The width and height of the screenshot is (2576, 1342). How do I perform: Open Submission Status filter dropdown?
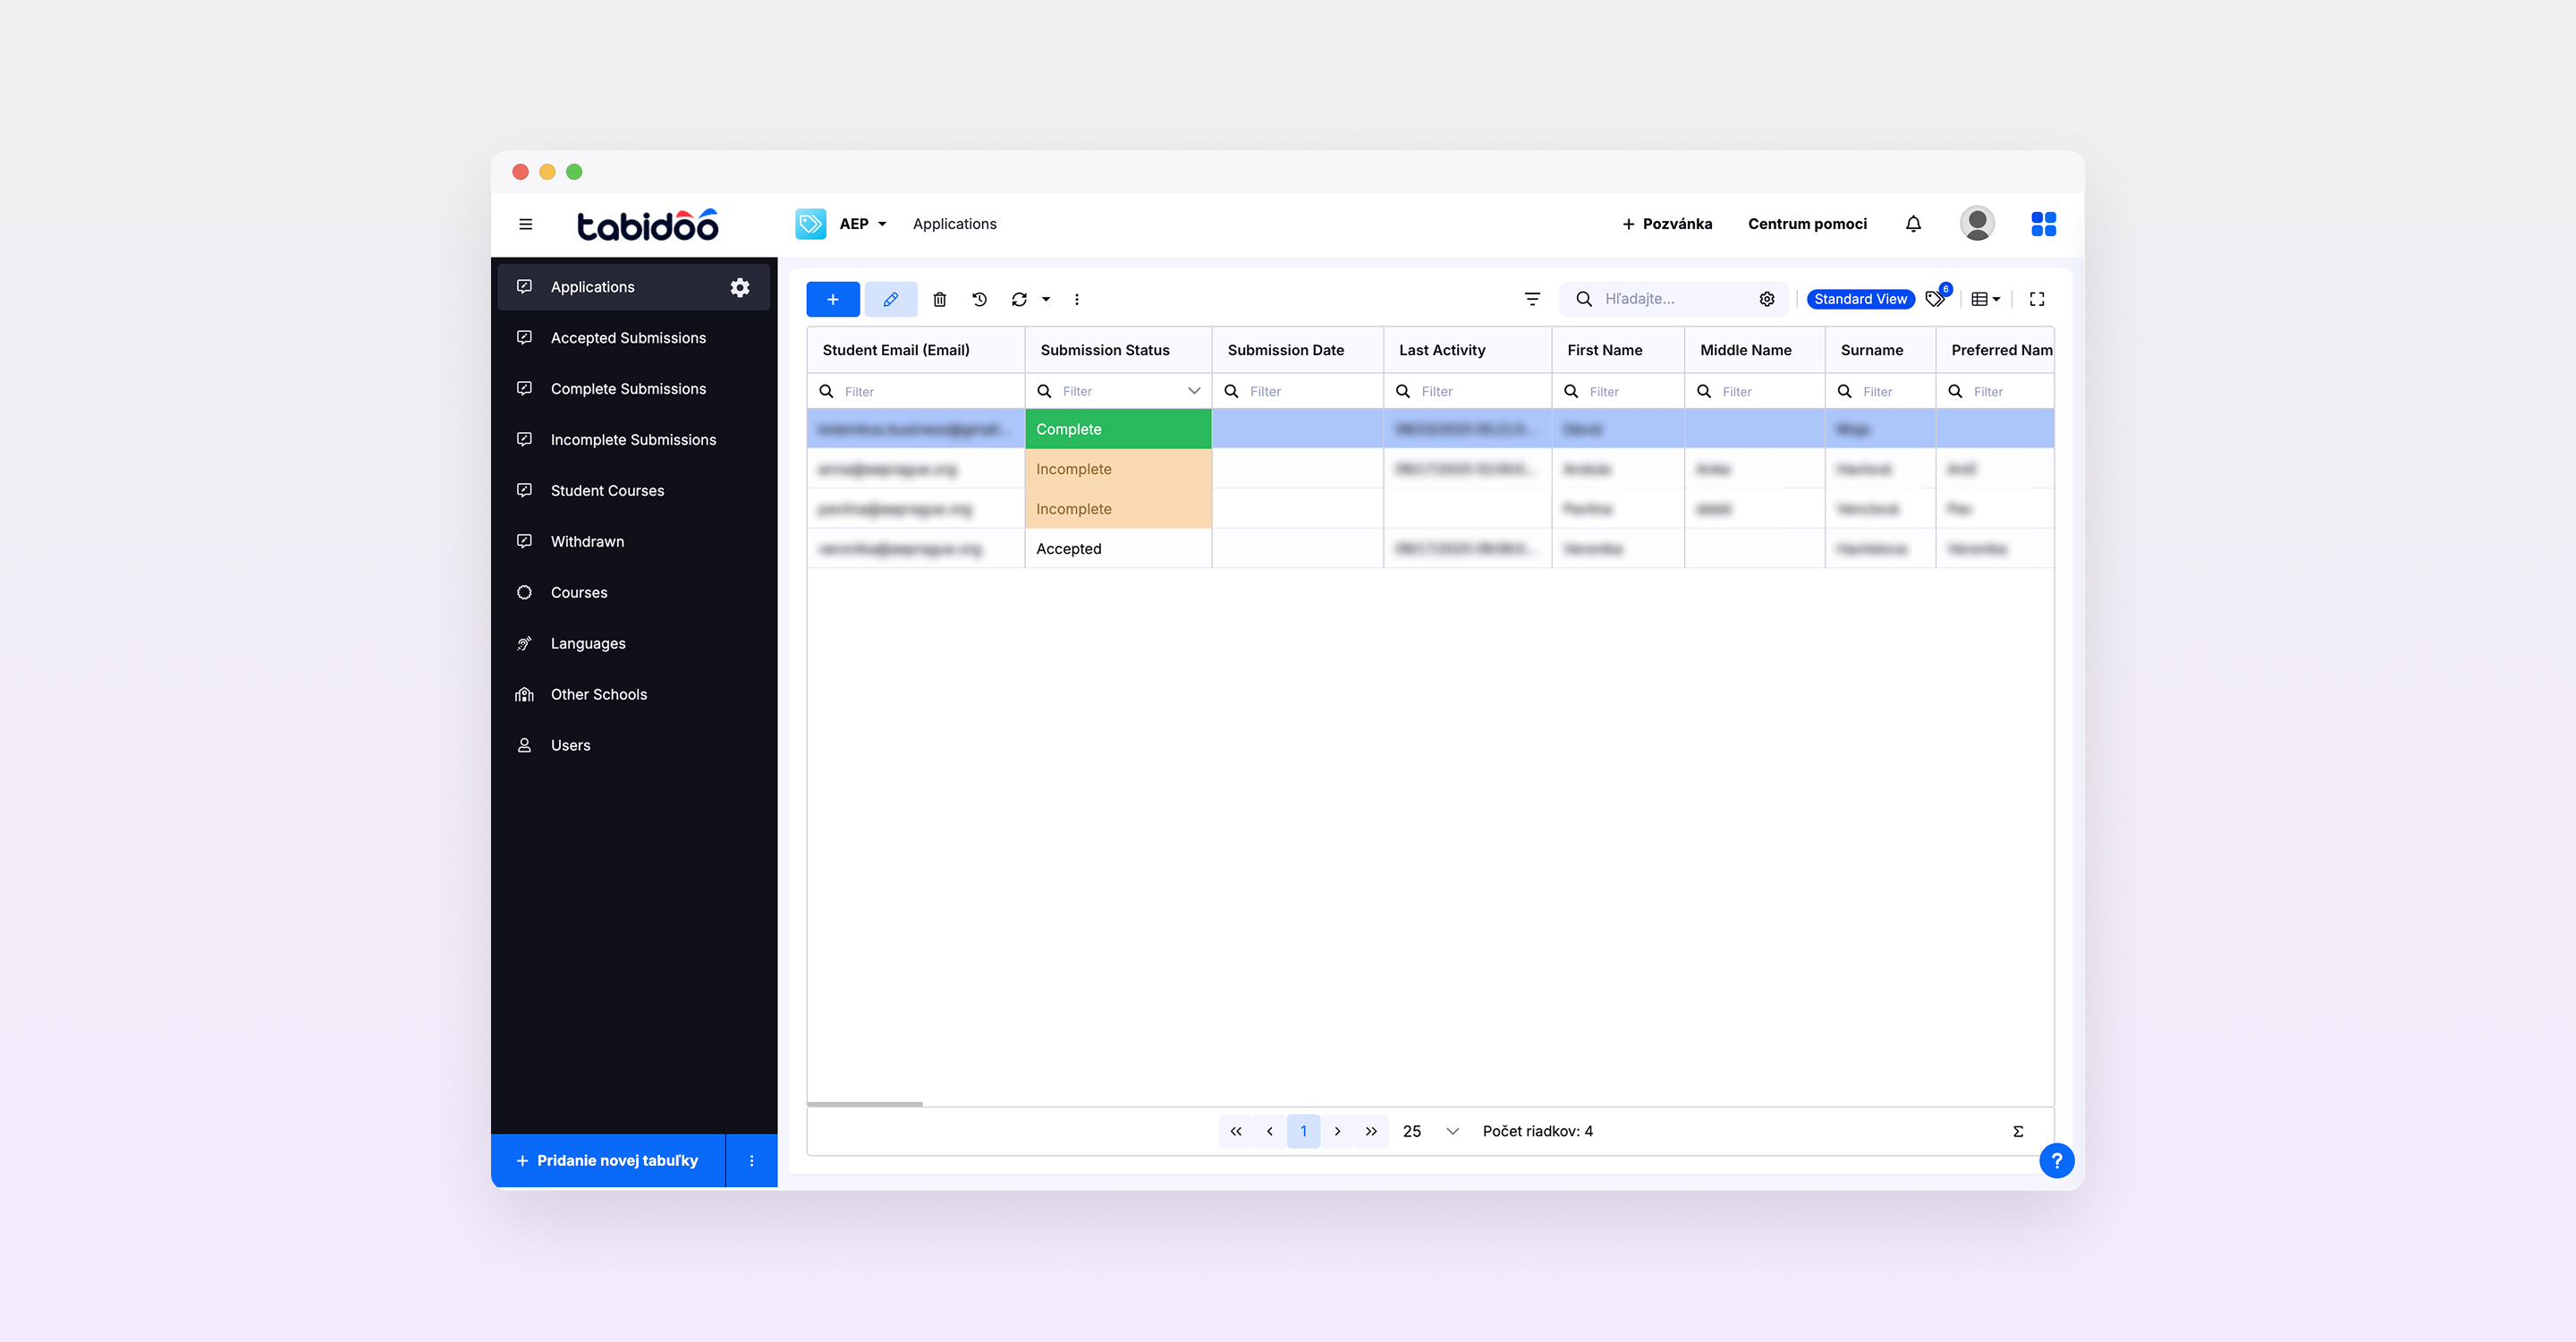[1193, 391]
